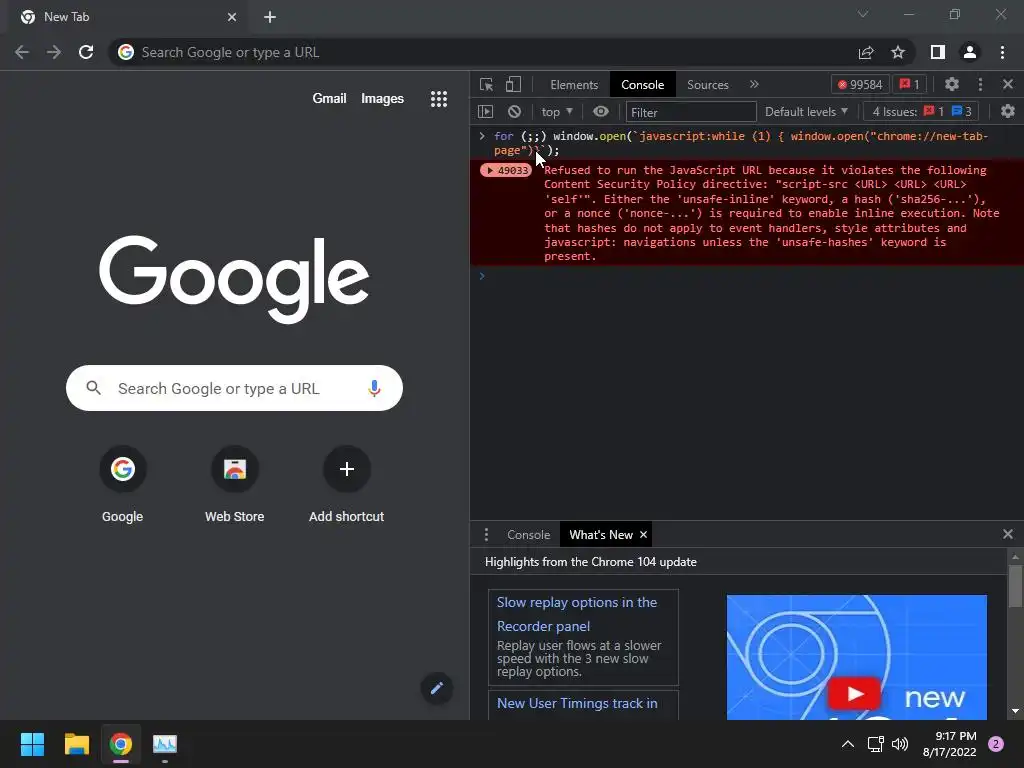
Task: Open the profile avatar icon
Action: pyautogui.click(x=970, y=52)
